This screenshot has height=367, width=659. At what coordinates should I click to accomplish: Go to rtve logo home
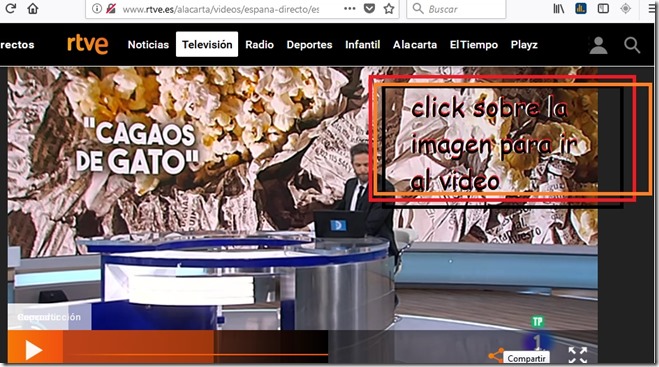[x=87, y=44]
